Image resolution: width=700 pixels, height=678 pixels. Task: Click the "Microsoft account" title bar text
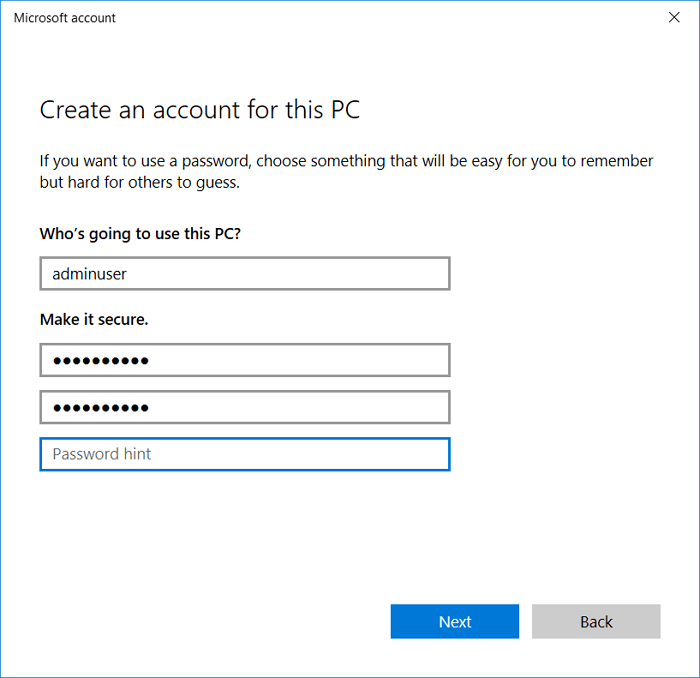(x=65, y=17)
